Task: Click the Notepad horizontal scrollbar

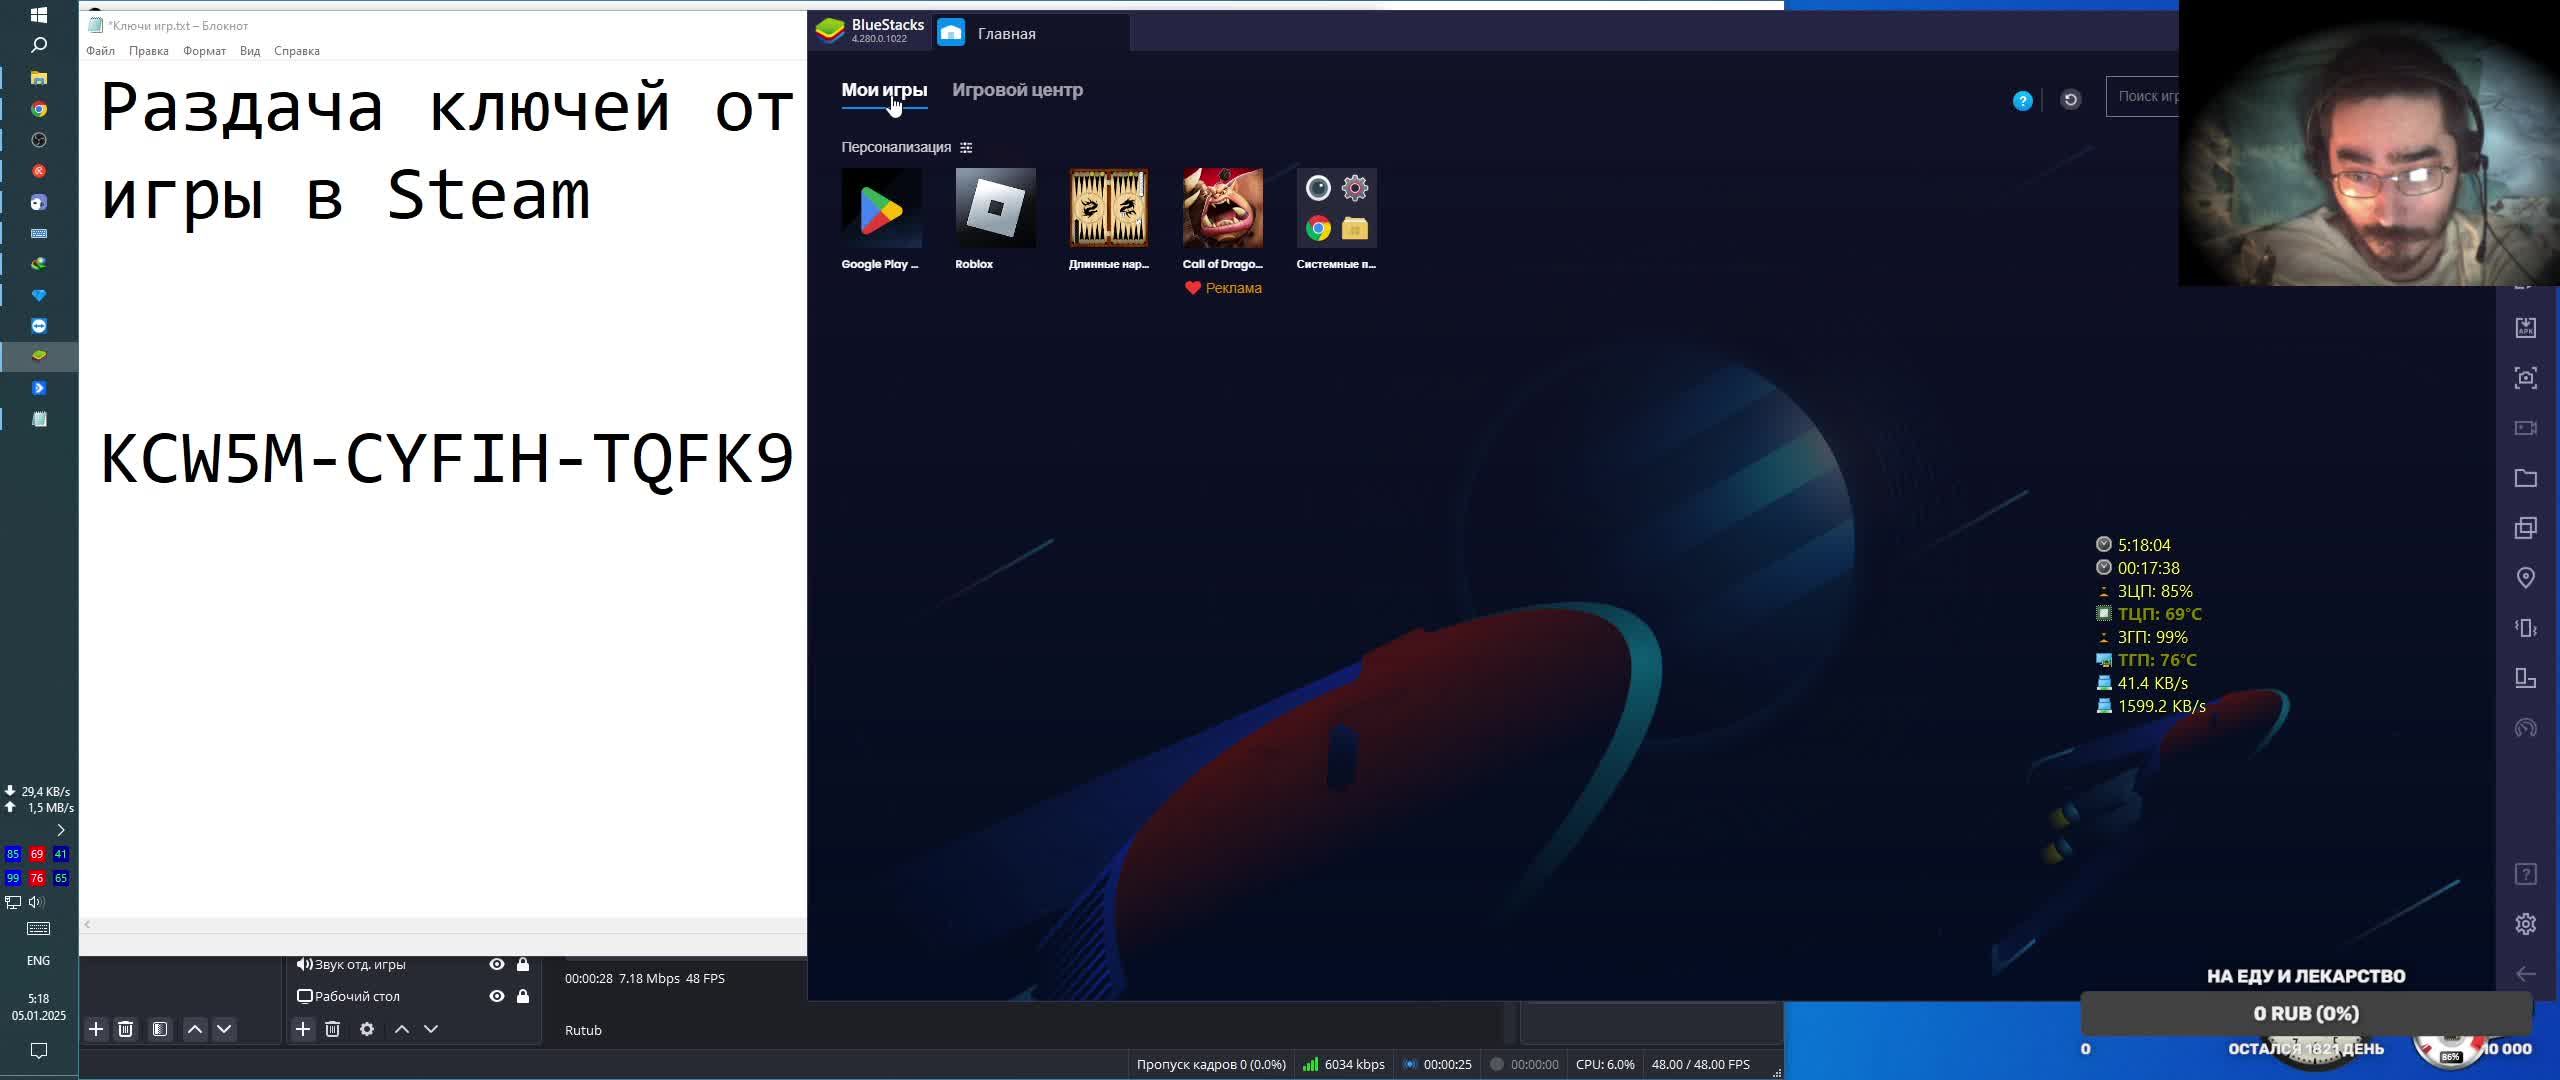Action: pos(440,925)
